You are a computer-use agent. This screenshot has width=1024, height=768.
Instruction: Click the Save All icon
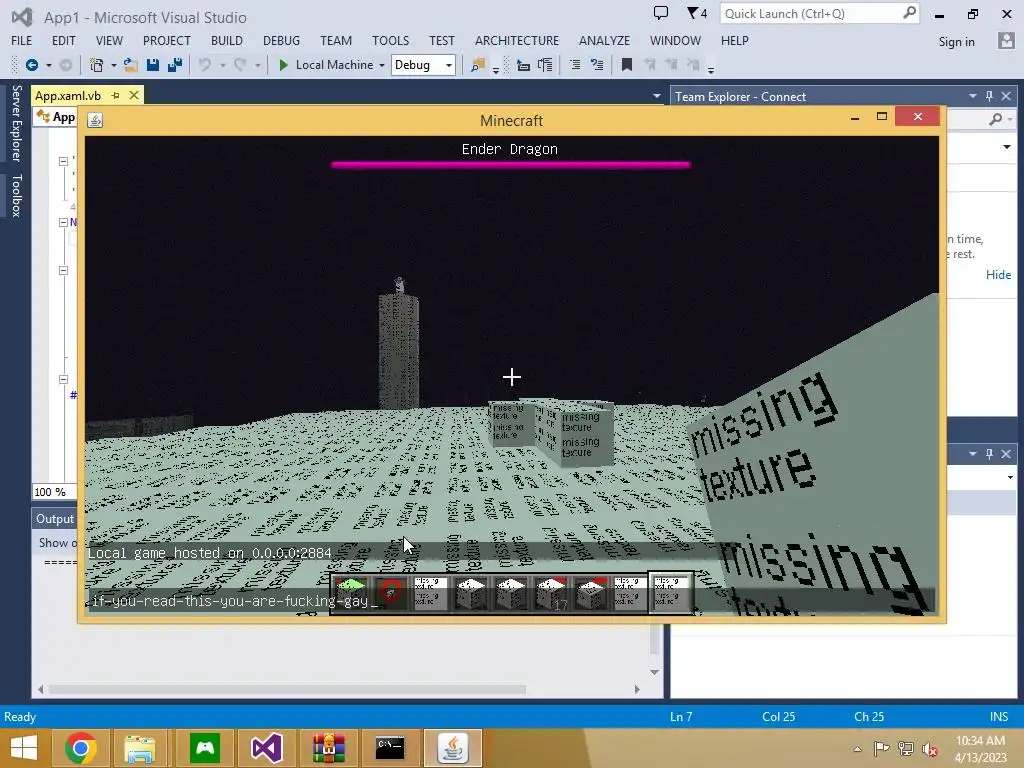point(175,65)
